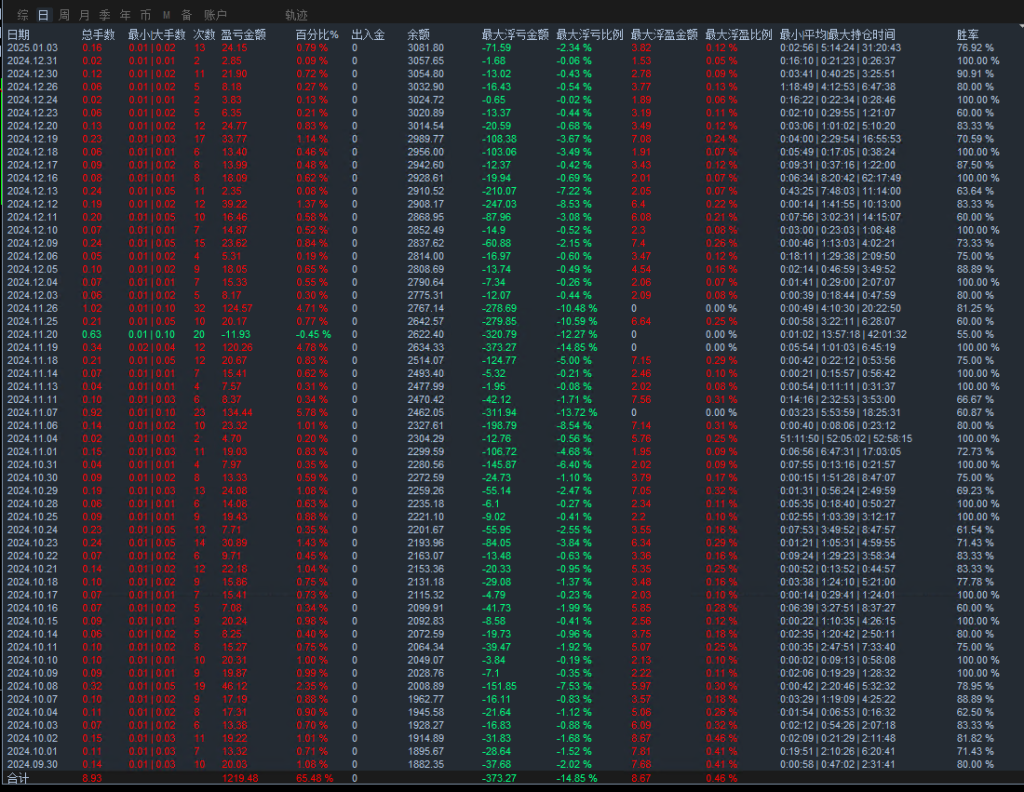The width and height of the screenshot is (1024, 792).
Task: Select the 2025.01.03 date row
Action: (x=33, y=48)
